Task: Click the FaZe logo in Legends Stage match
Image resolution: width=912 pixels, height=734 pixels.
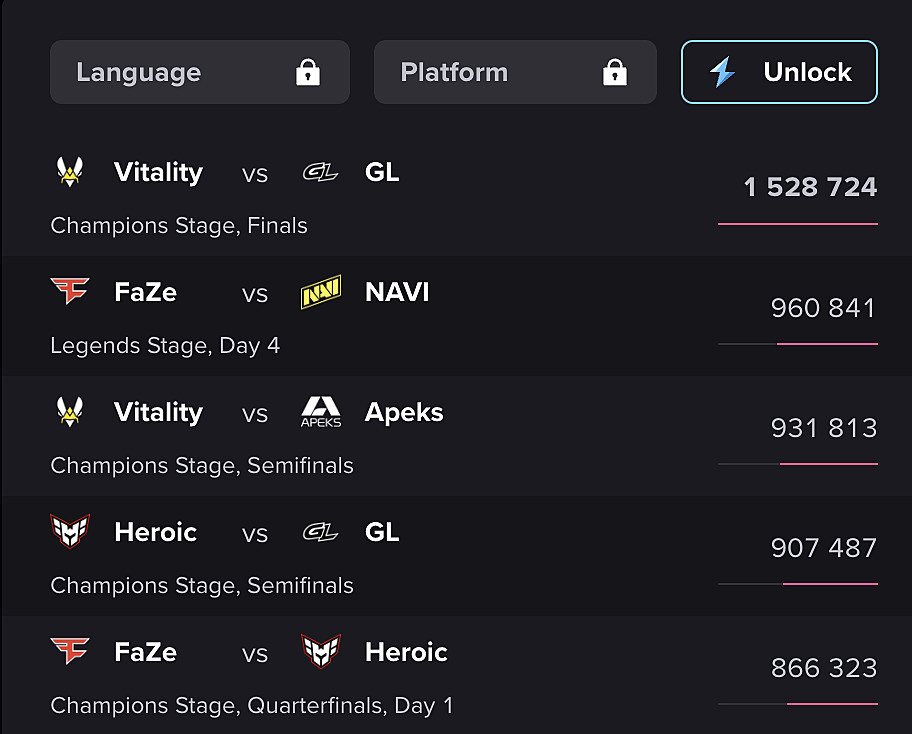Action: 70,291
